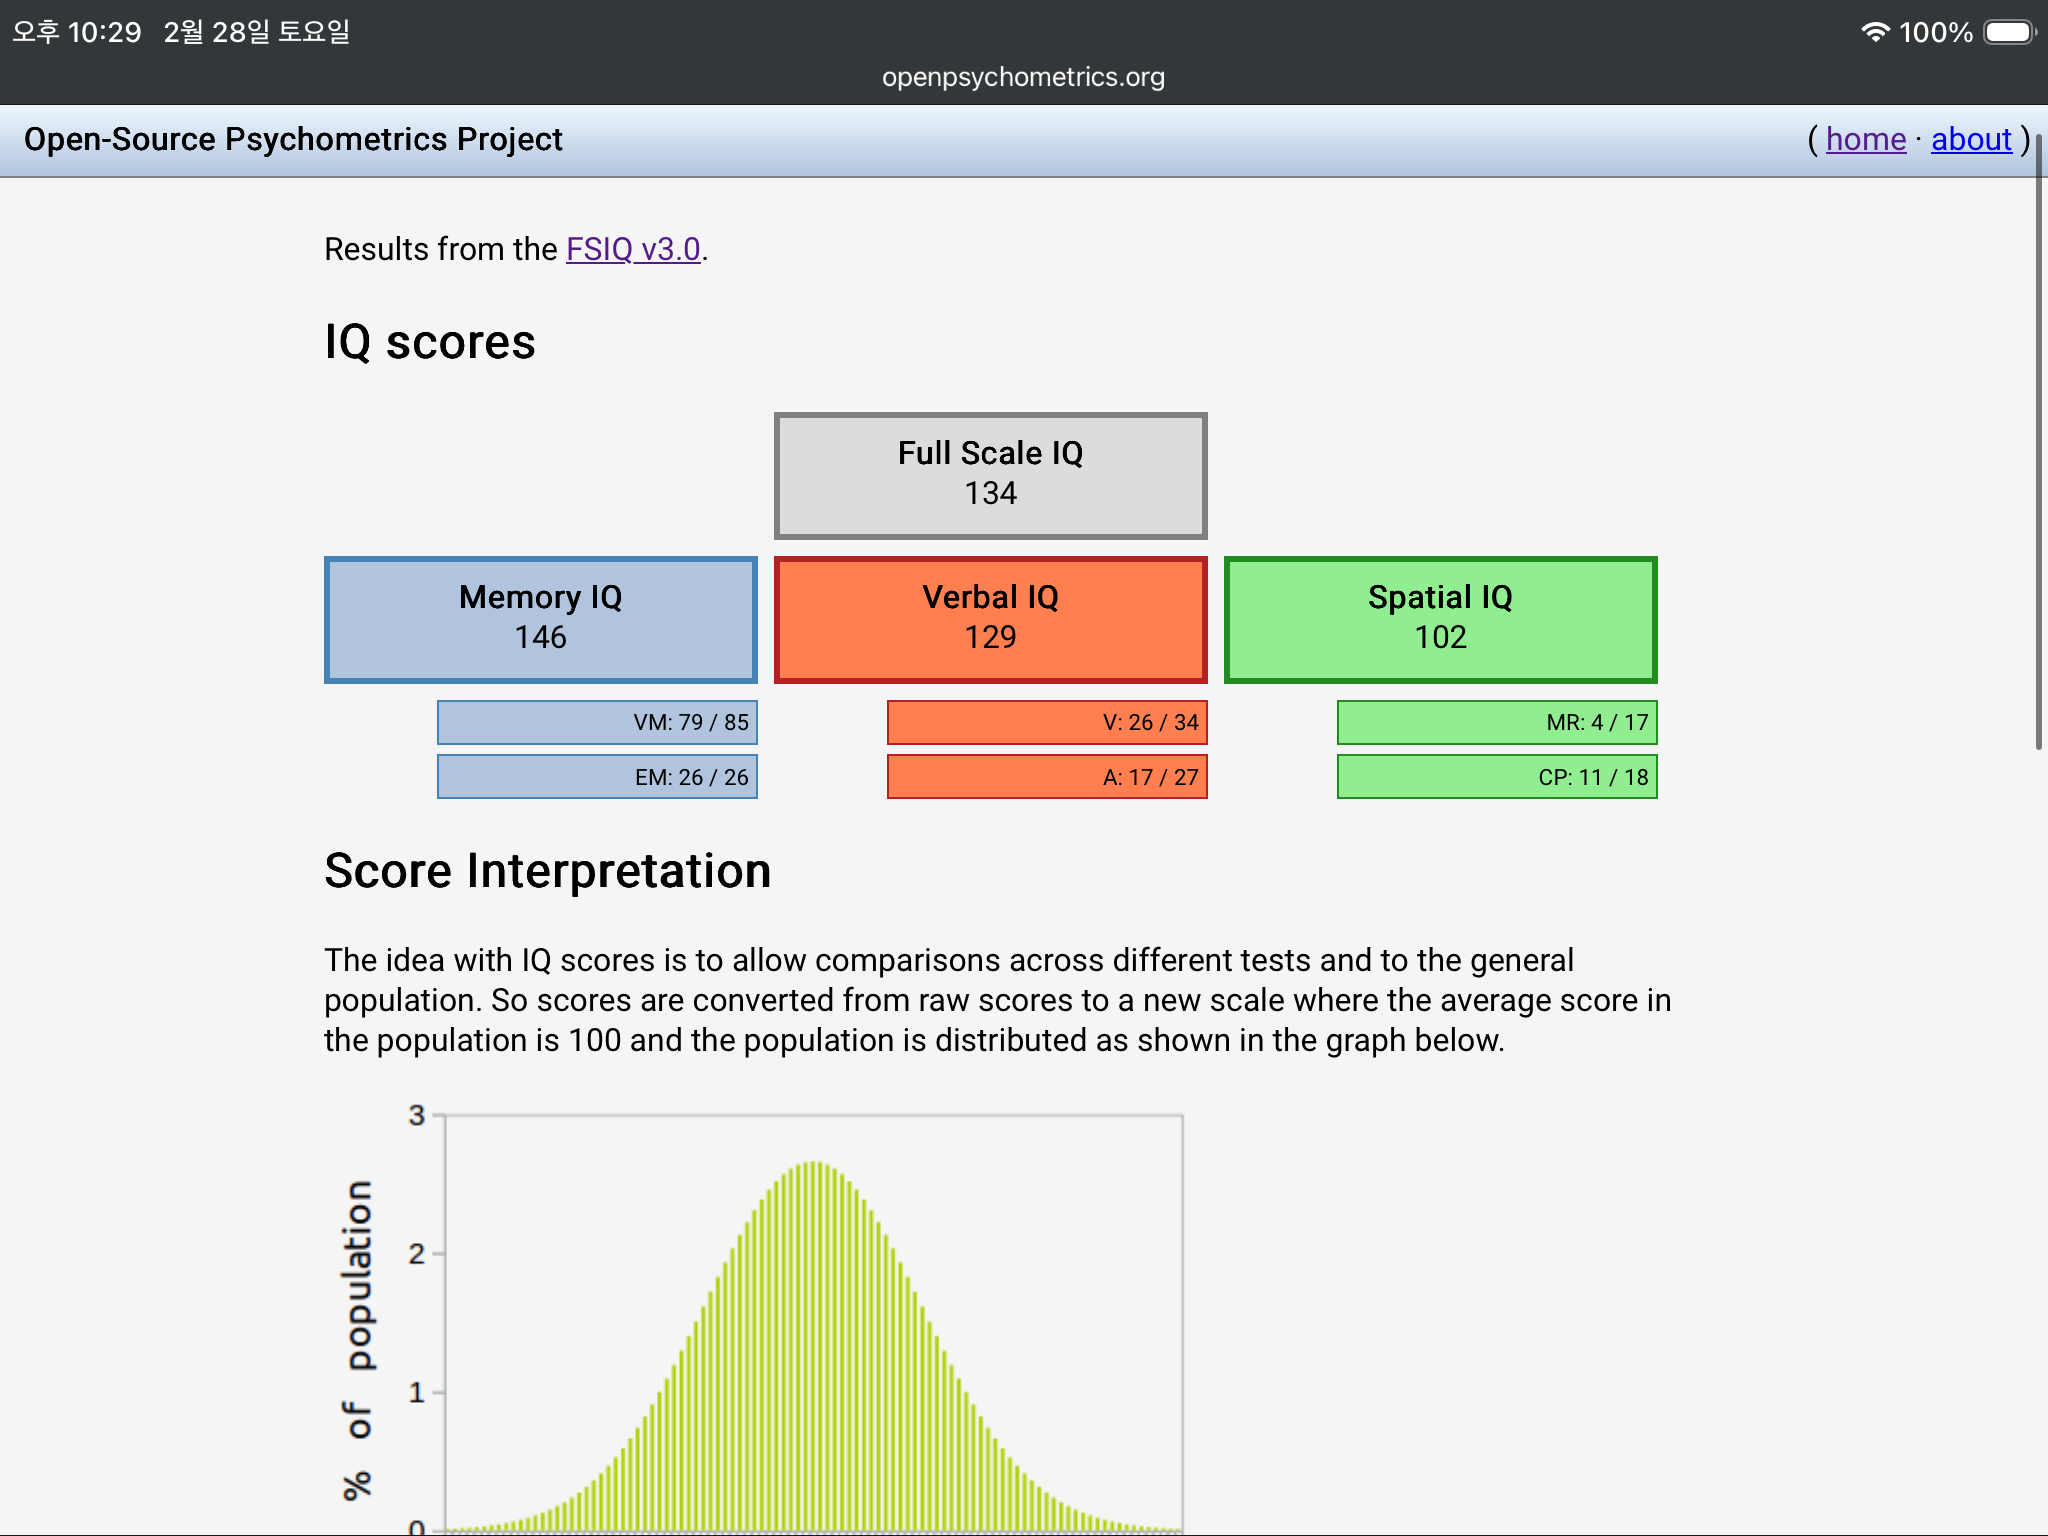2048x1536 pixels.
Task: Select the Spatial IQ 102 box
Action: (1440, 619)
